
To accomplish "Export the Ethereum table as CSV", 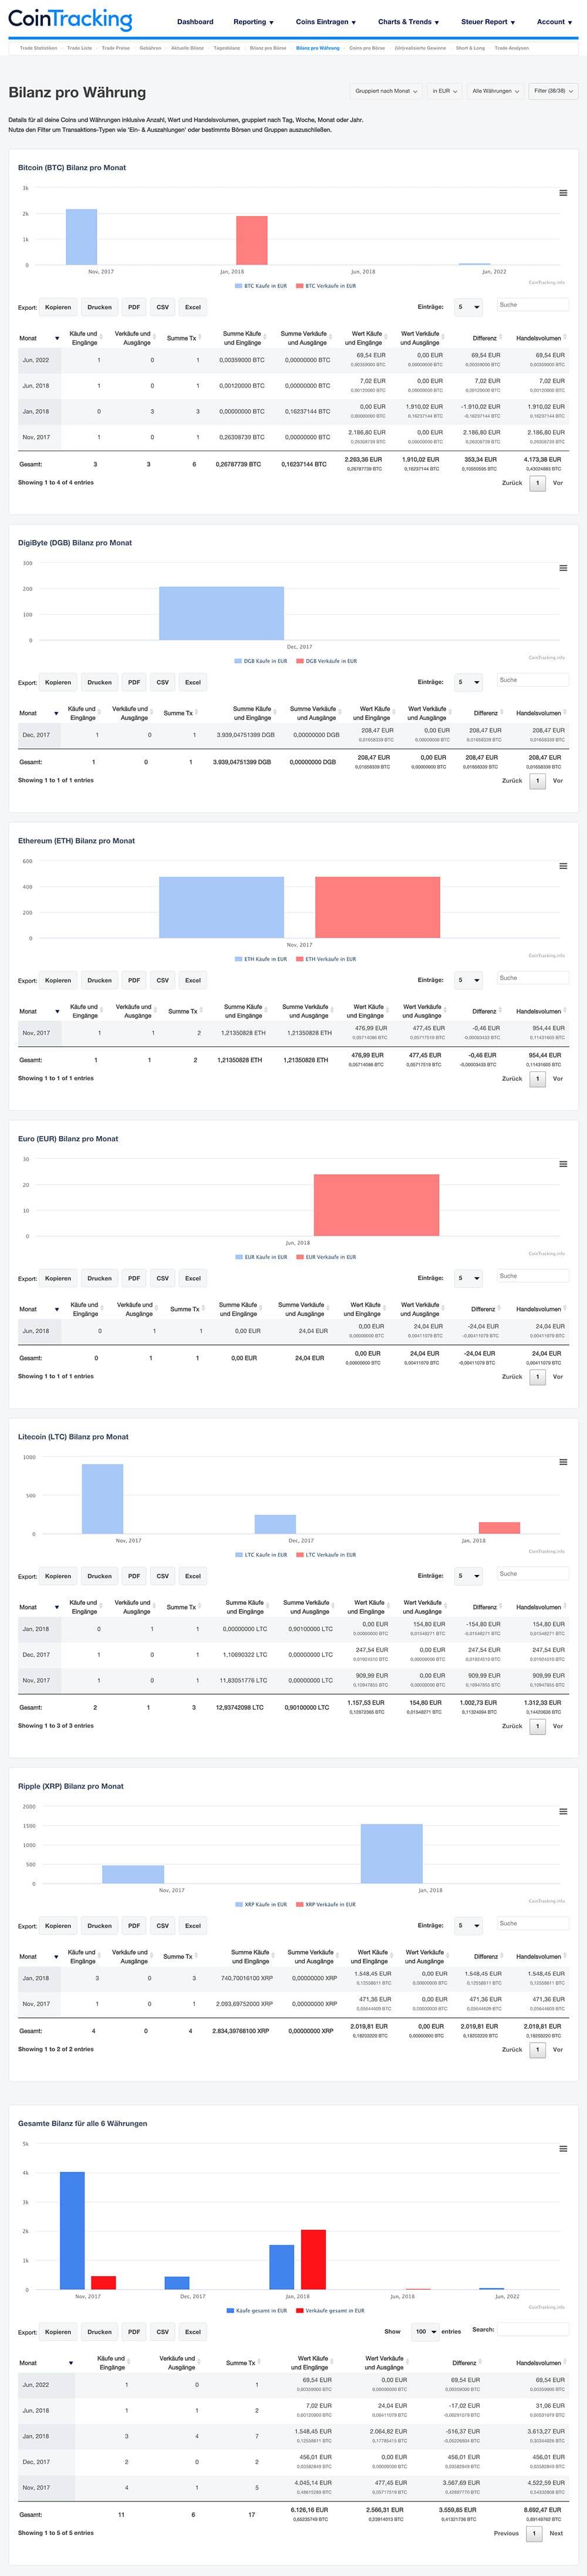I will point(163,980).
